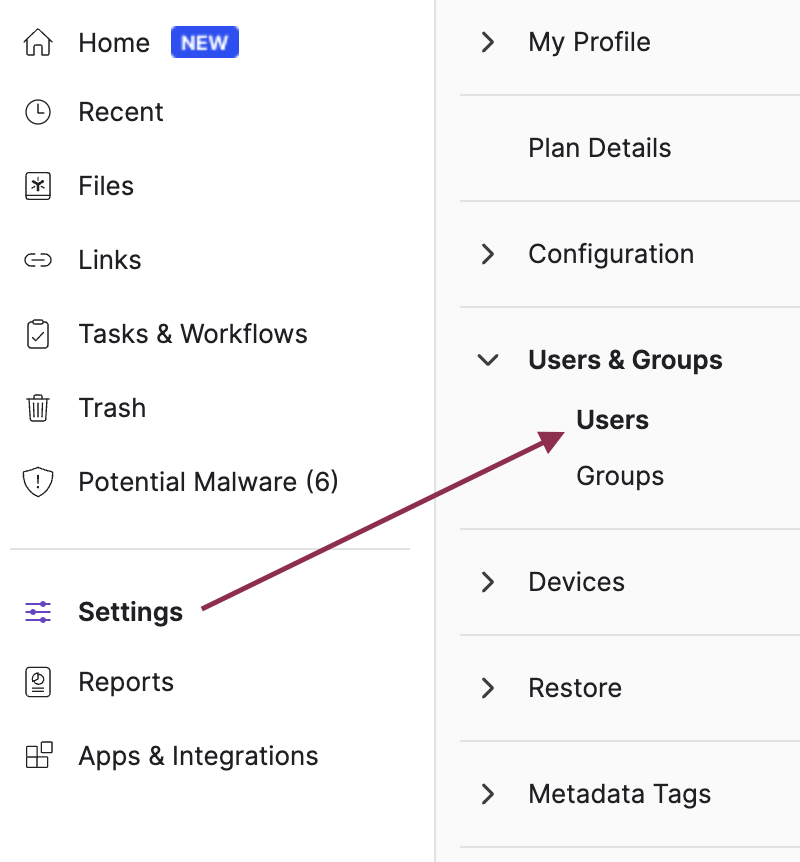This screenshot has height=862, width=800.
Task: Open the Metadata Tags section
Action: coord(619,794)
